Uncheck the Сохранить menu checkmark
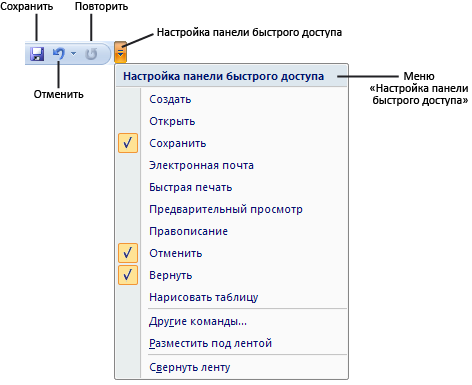 click(x=128, y=143)
